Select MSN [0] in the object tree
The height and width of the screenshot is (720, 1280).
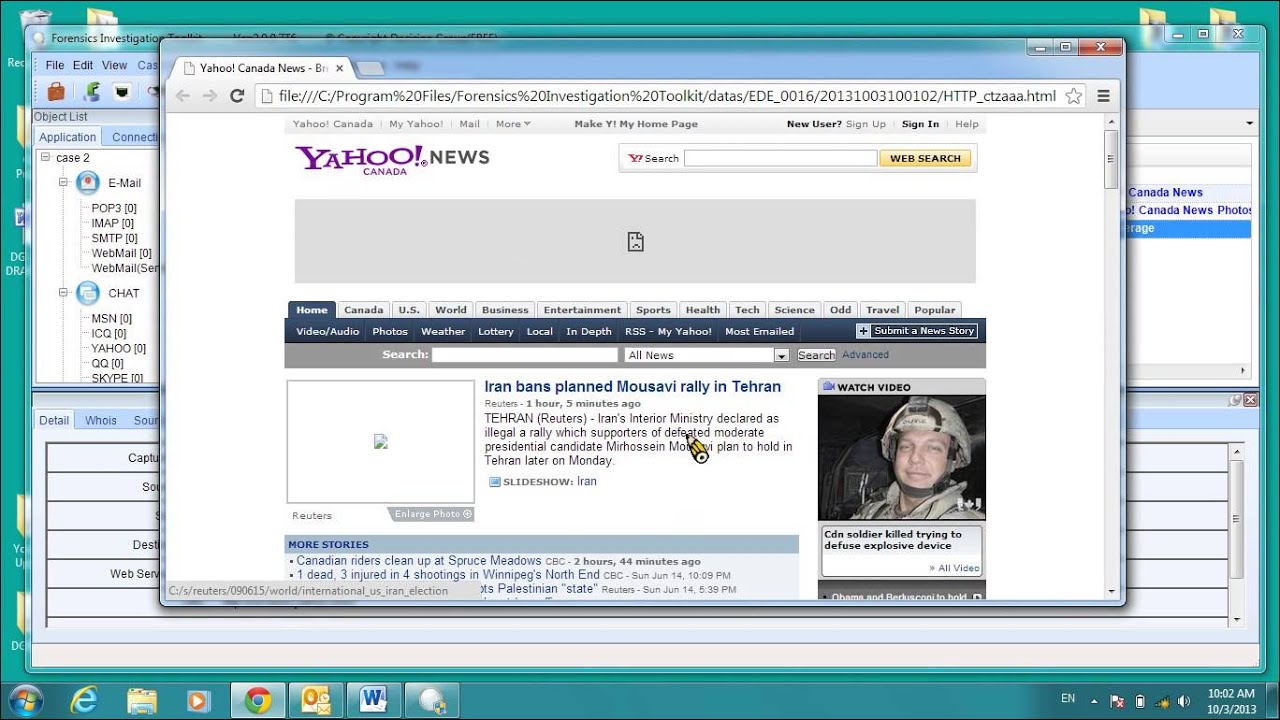pyautogui.click(x=111, y=318)
